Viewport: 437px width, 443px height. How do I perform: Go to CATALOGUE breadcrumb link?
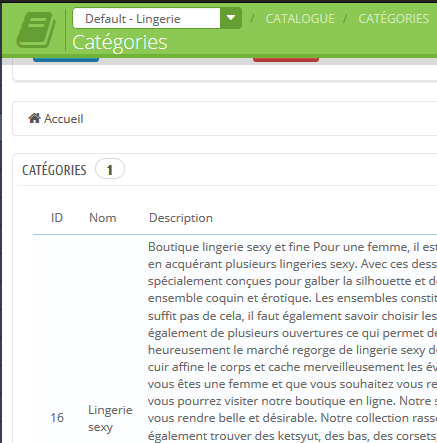(300, 19)
